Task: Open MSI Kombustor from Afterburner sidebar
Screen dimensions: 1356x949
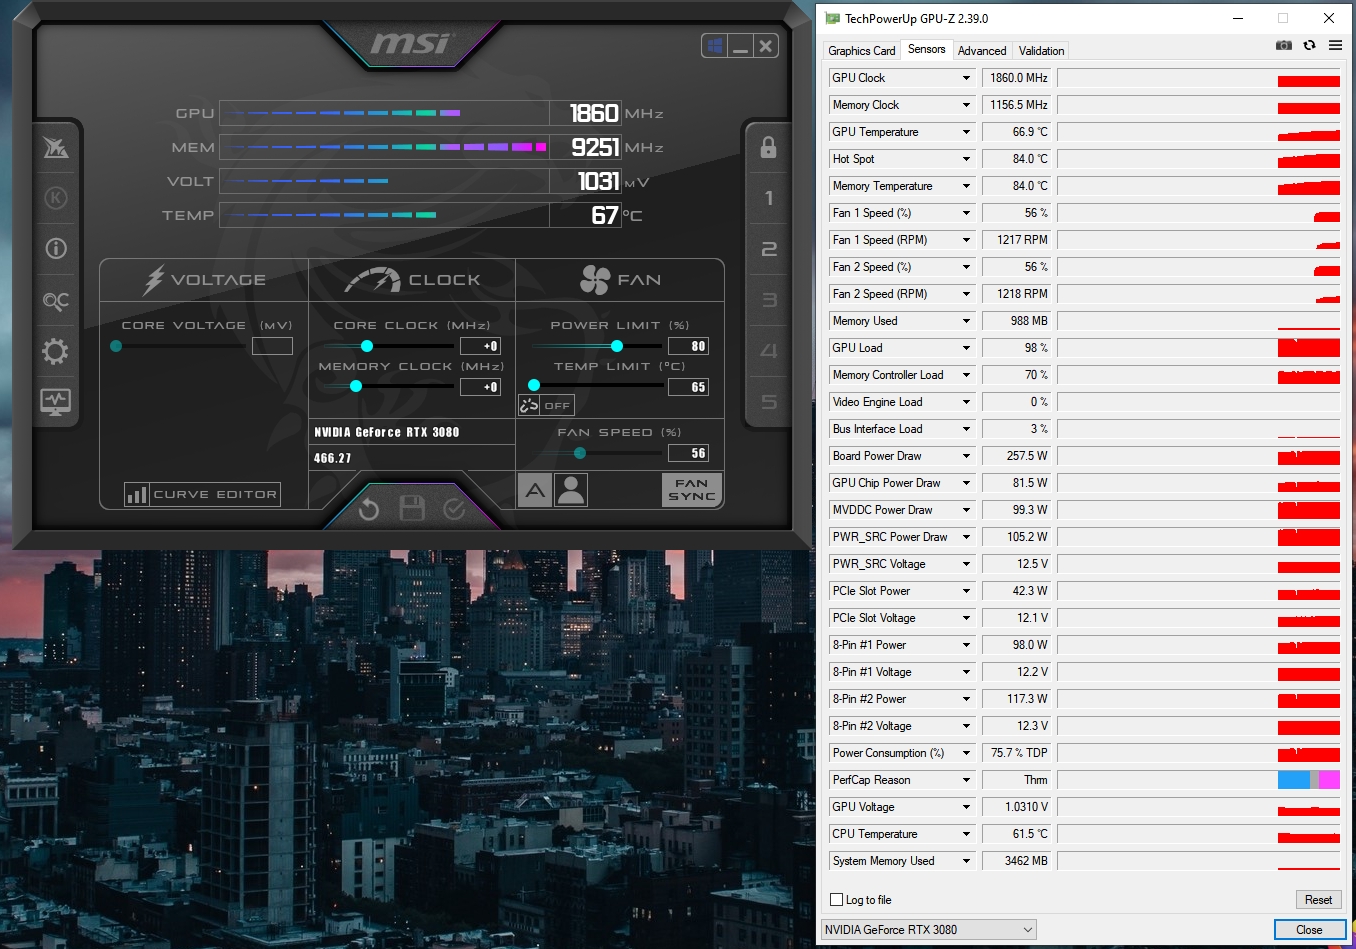Action: tap(56, 148)
